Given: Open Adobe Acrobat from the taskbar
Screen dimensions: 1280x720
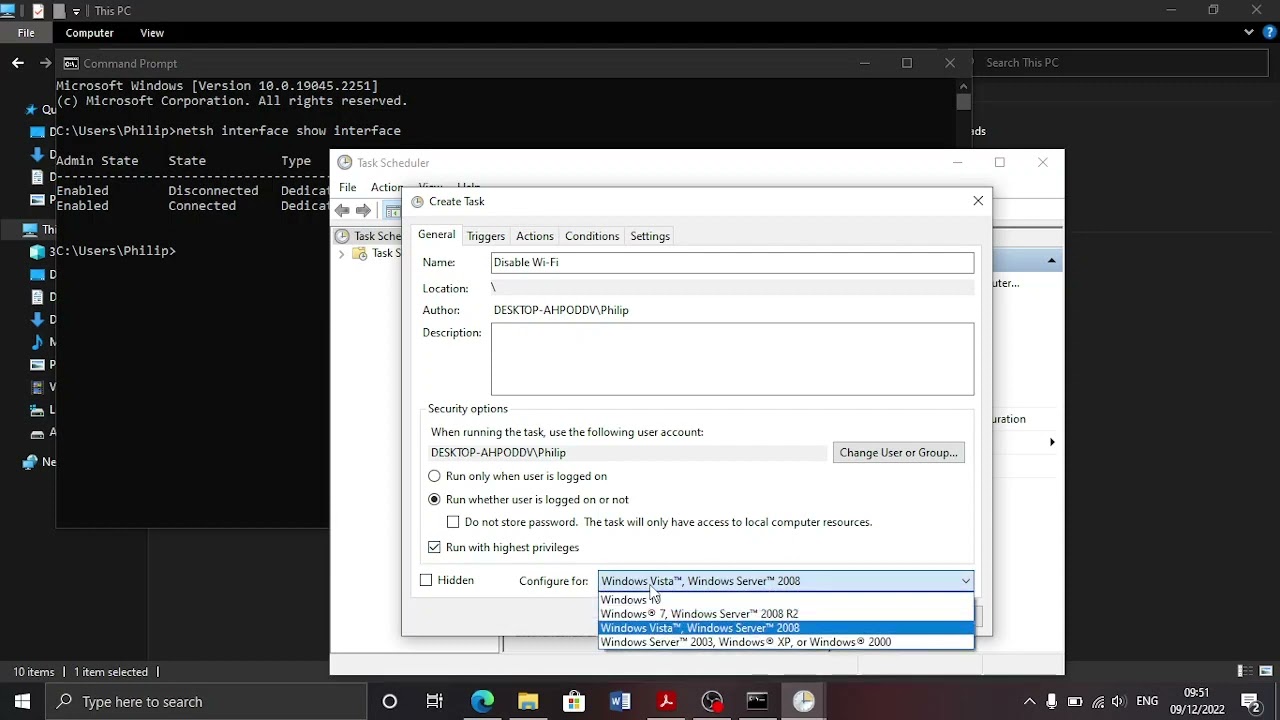Looking at the screenshot, I should click(x=666, y=701).
